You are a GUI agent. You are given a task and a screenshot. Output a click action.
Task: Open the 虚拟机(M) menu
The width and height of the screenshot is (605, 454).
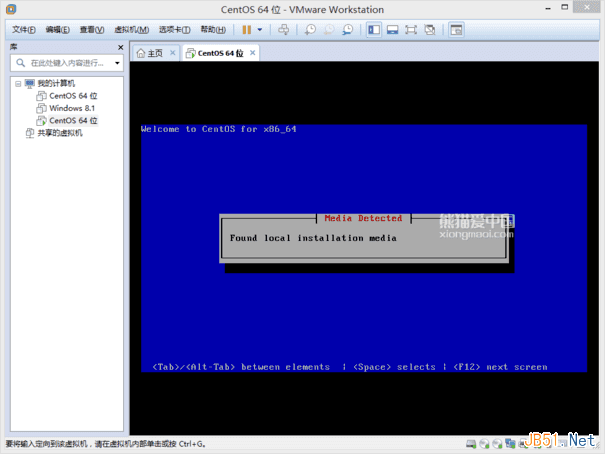pos(132,30)
